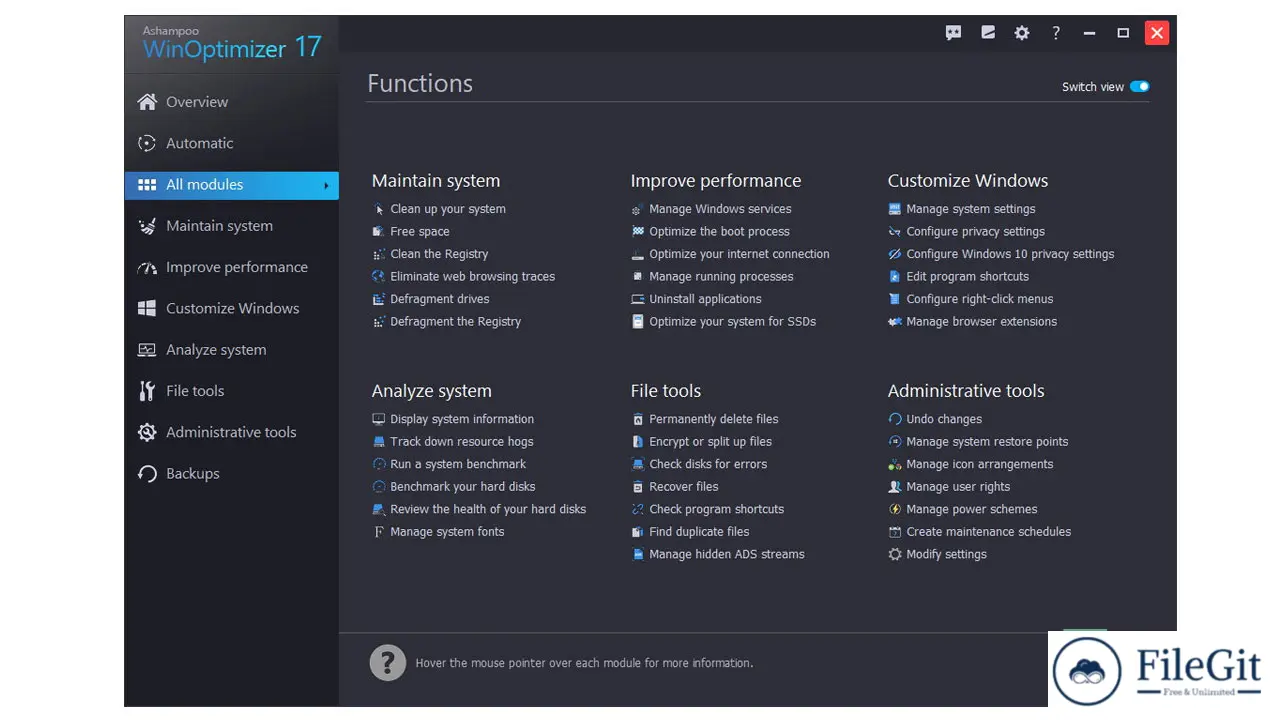Click the icon beside Manage power schemes
The height and width of the screenshot is (720, 1280).
click(x=895, y=509)
